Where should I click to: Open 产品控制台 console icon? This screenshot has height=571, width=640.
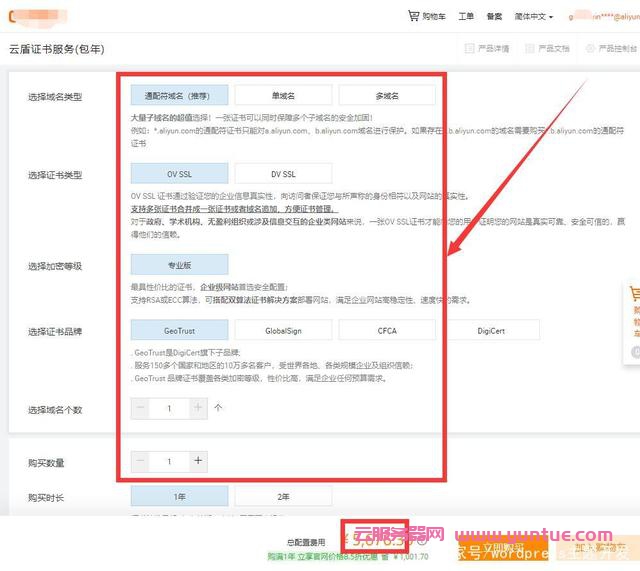(x=612, y=48)
